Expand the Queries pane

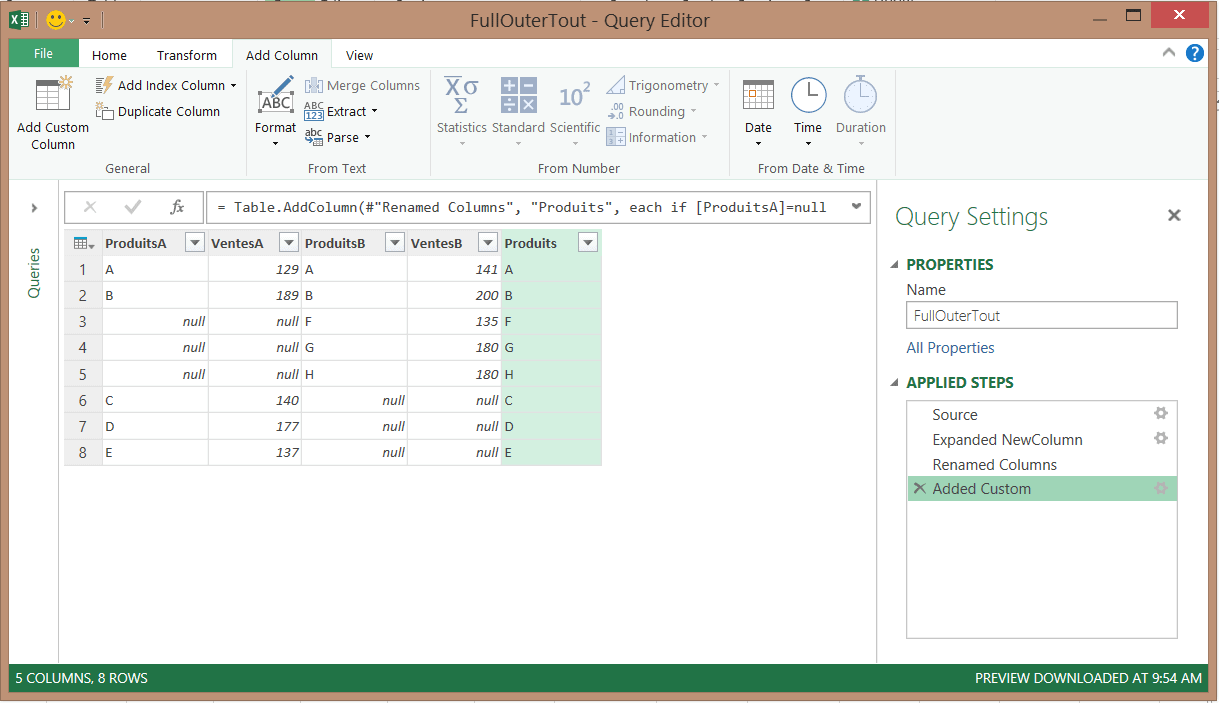tap(34, 207)
